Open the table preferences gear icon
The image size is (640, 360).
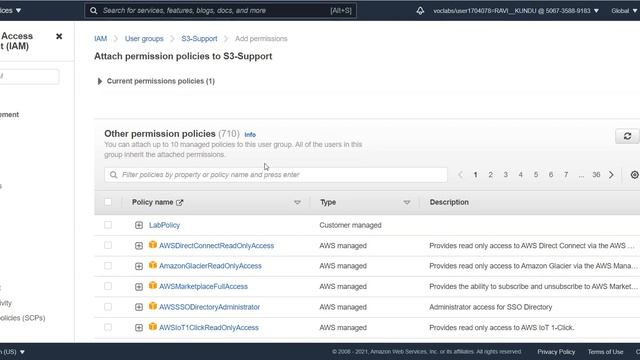coord(634,175)
